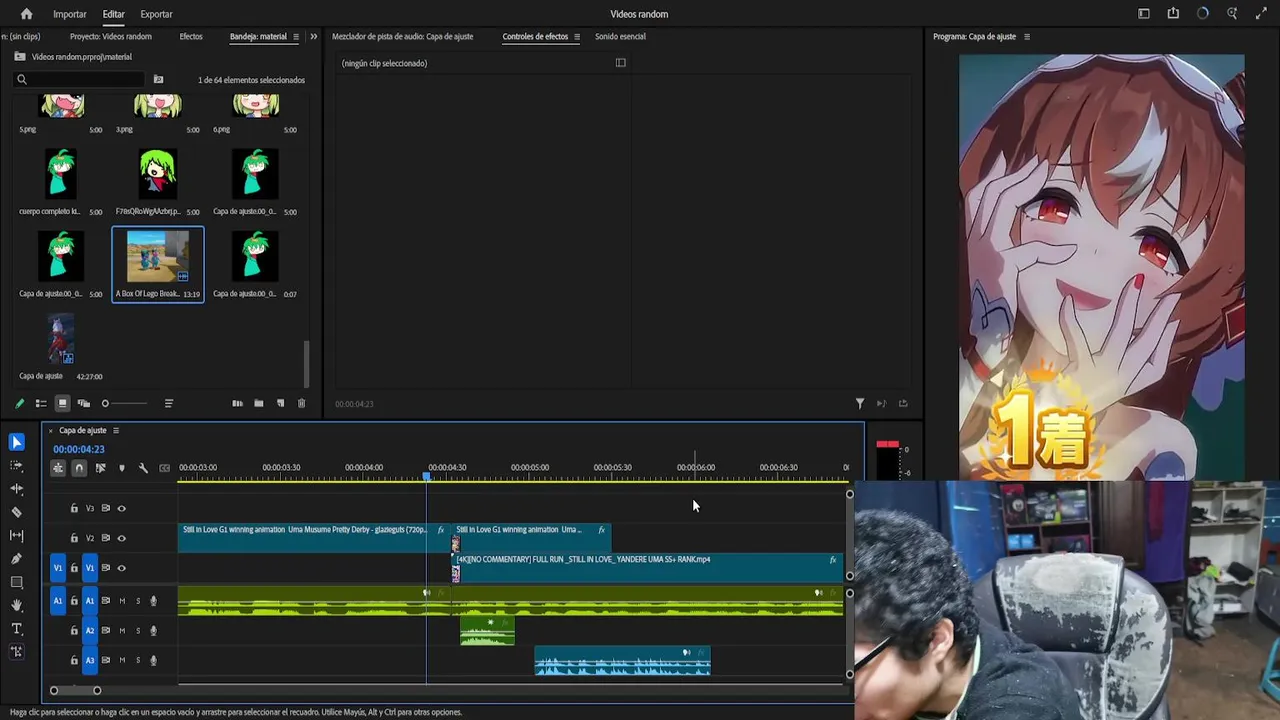This screenshot has height=720, width=1280.
Task: Click the project panel vertical scrollbar
Action: (307, 364)
